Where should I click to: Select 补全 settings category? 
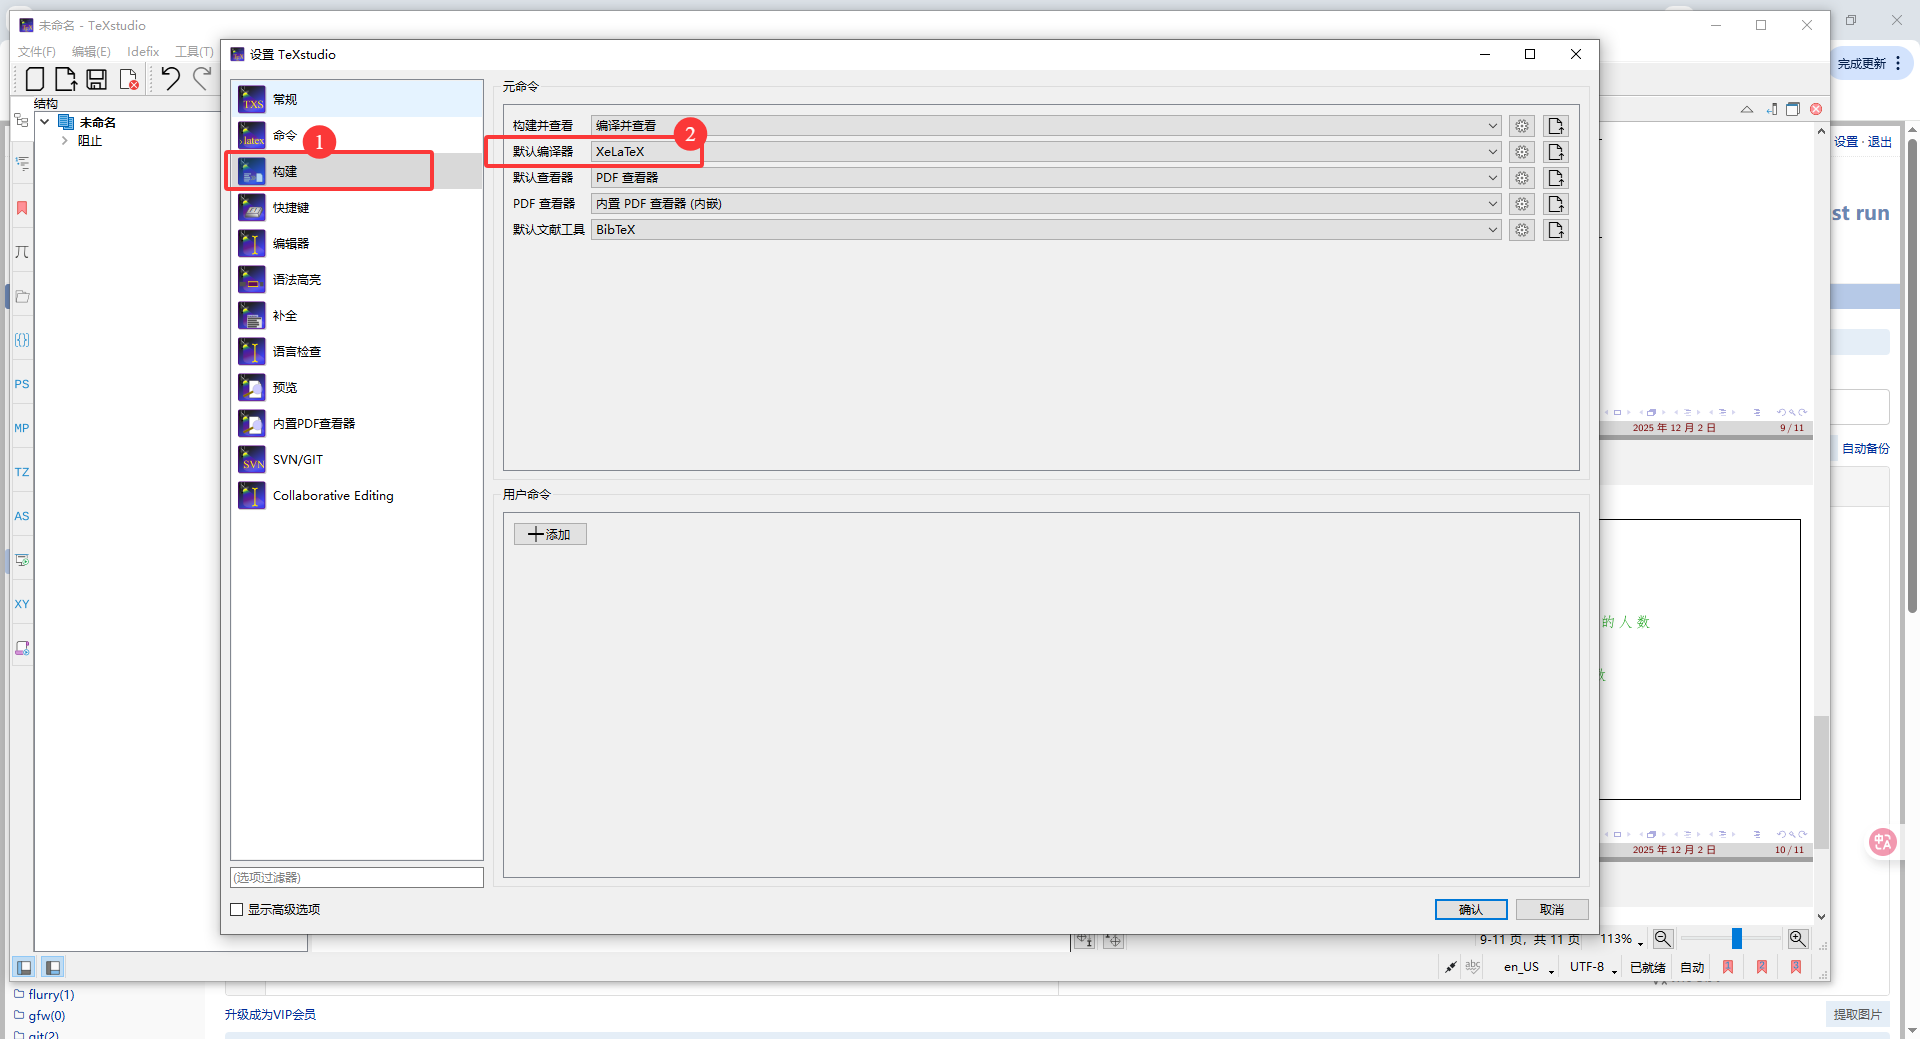tap(357, 315)
